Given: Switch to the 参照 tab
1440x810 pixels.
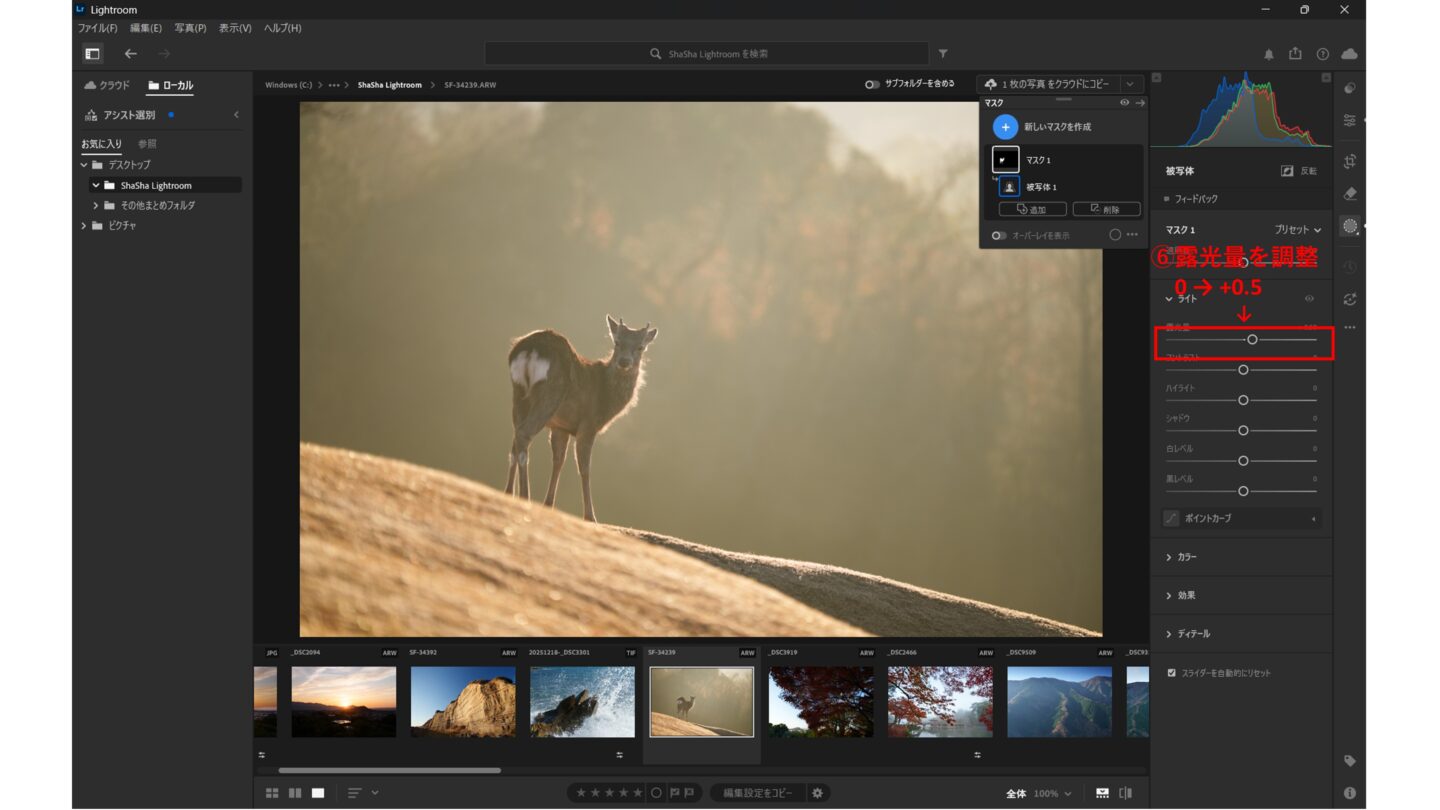Looking at the screenshot, I should [x=147, y=144].
